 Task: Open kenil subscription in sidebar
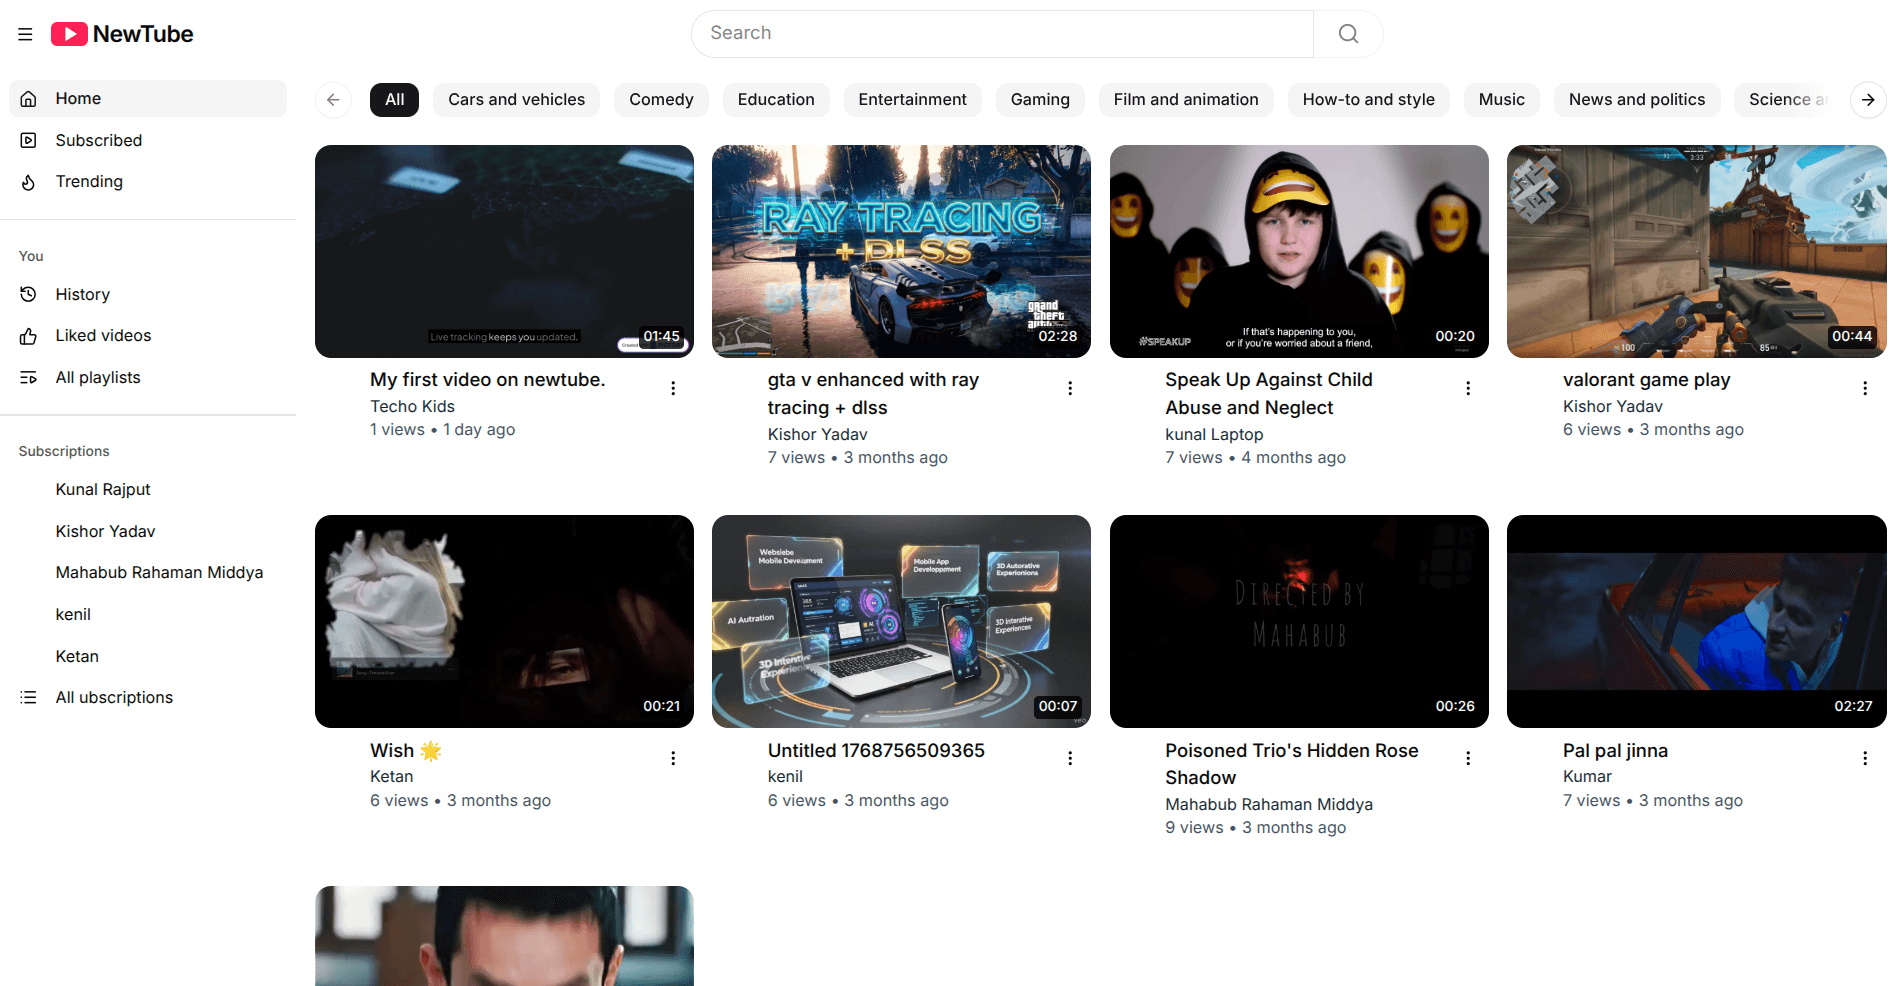(x=148, y=614)
